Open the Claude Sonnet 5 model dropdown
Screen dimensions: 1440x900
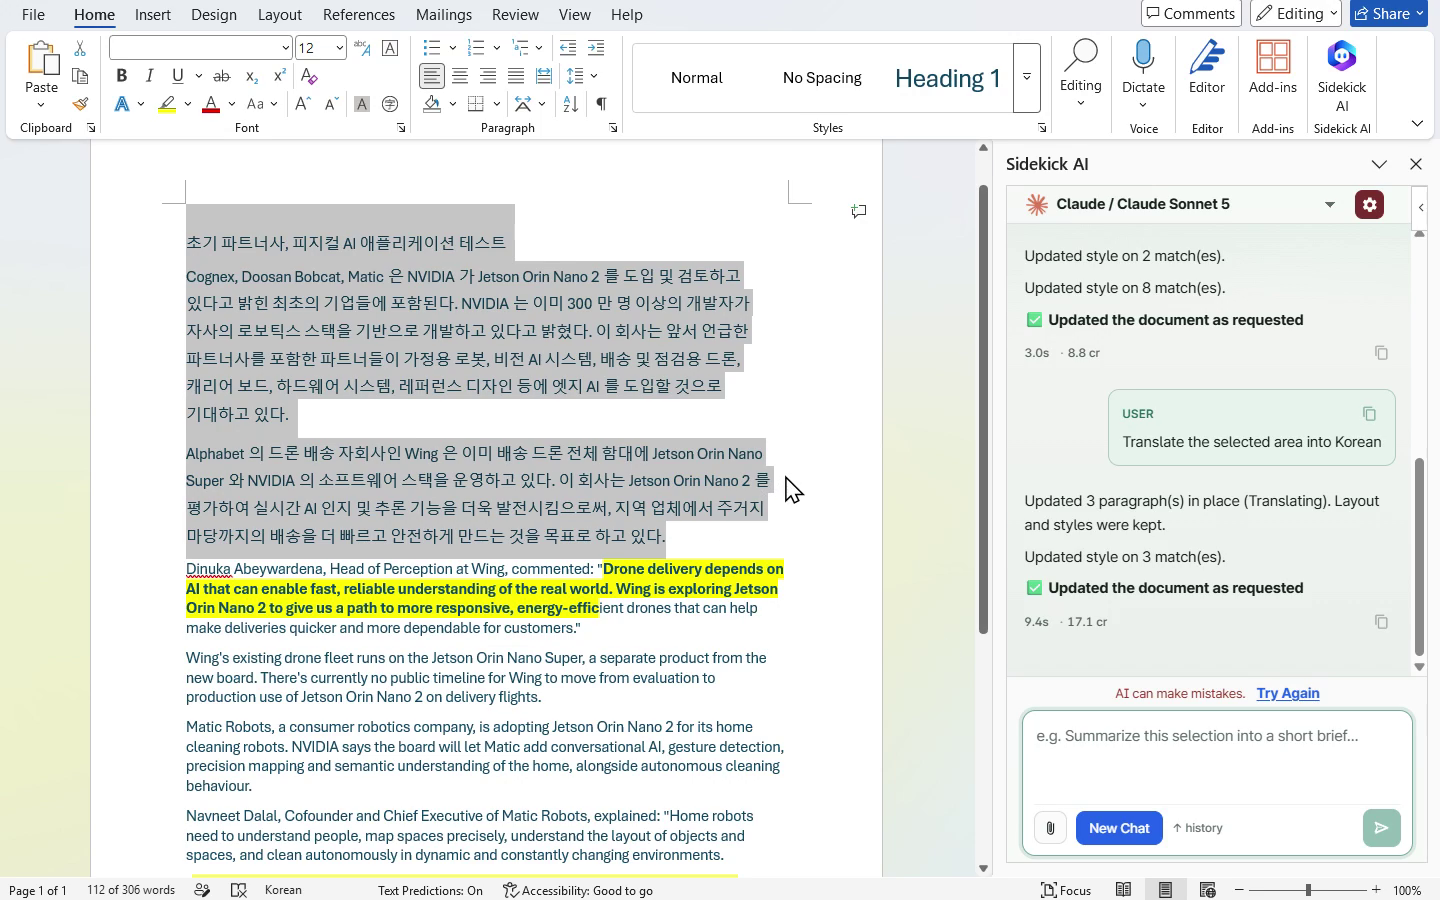click(1330, 204)
